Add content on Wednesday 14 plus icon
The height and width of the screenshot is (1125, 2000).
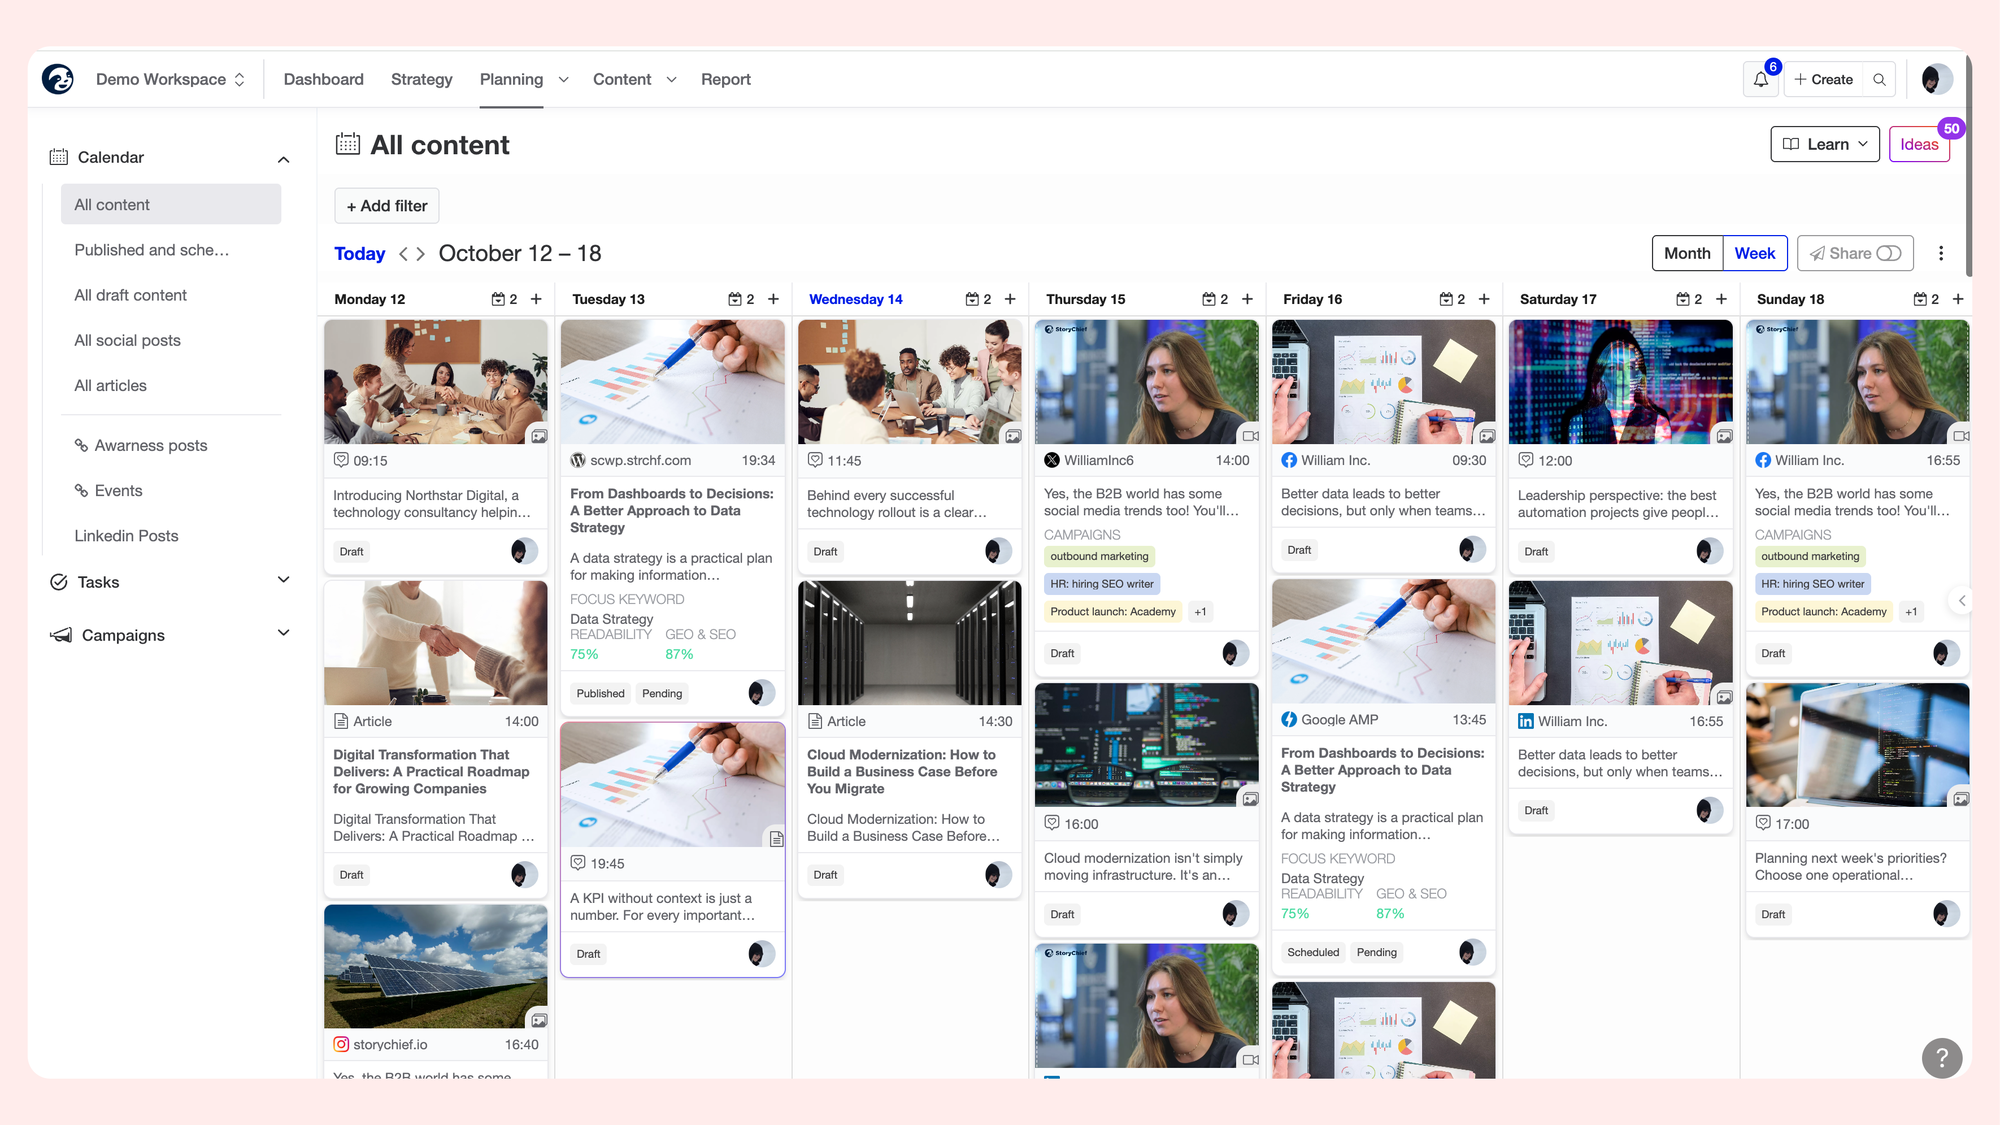pos(1010,299)
